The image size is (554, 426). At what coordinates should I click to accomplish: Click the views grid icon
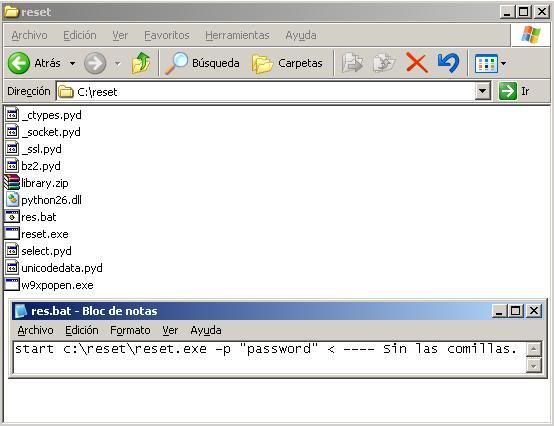(x=486, y=64)
